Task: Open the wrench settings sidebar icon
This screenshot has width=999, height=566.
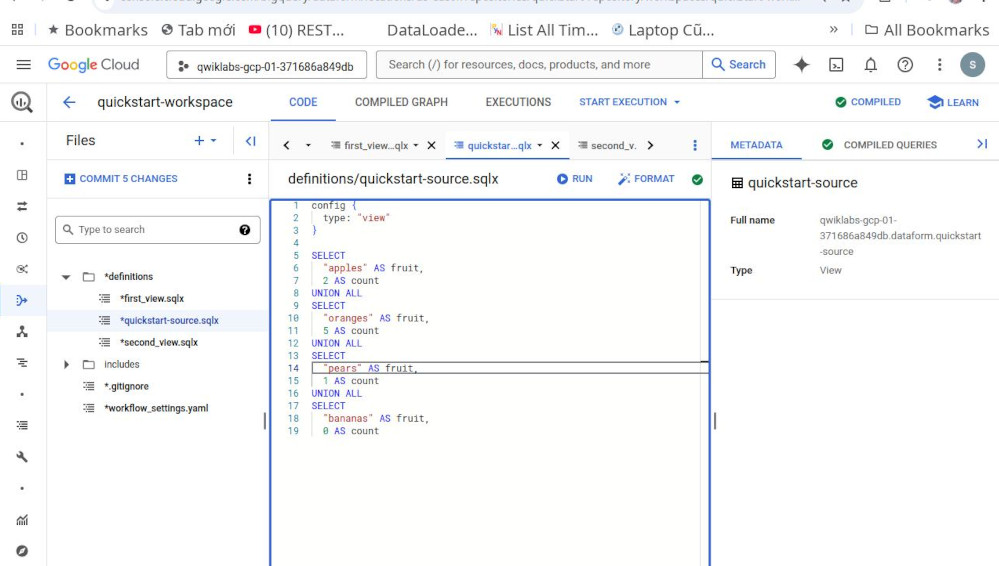Action: point(22,457)
